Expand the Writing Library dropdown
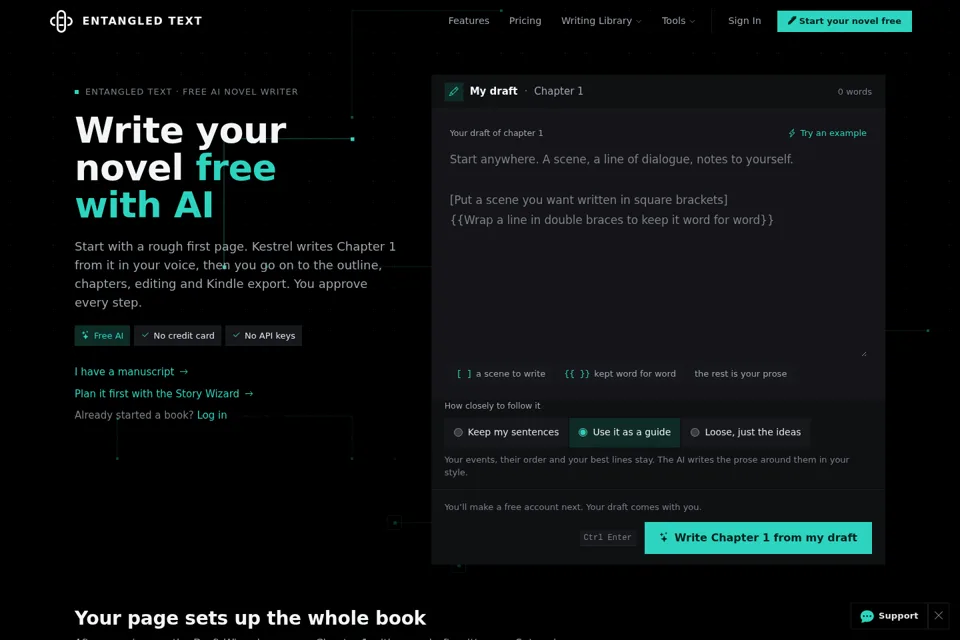This screenshot has width=960, height=640. [601, 21]
